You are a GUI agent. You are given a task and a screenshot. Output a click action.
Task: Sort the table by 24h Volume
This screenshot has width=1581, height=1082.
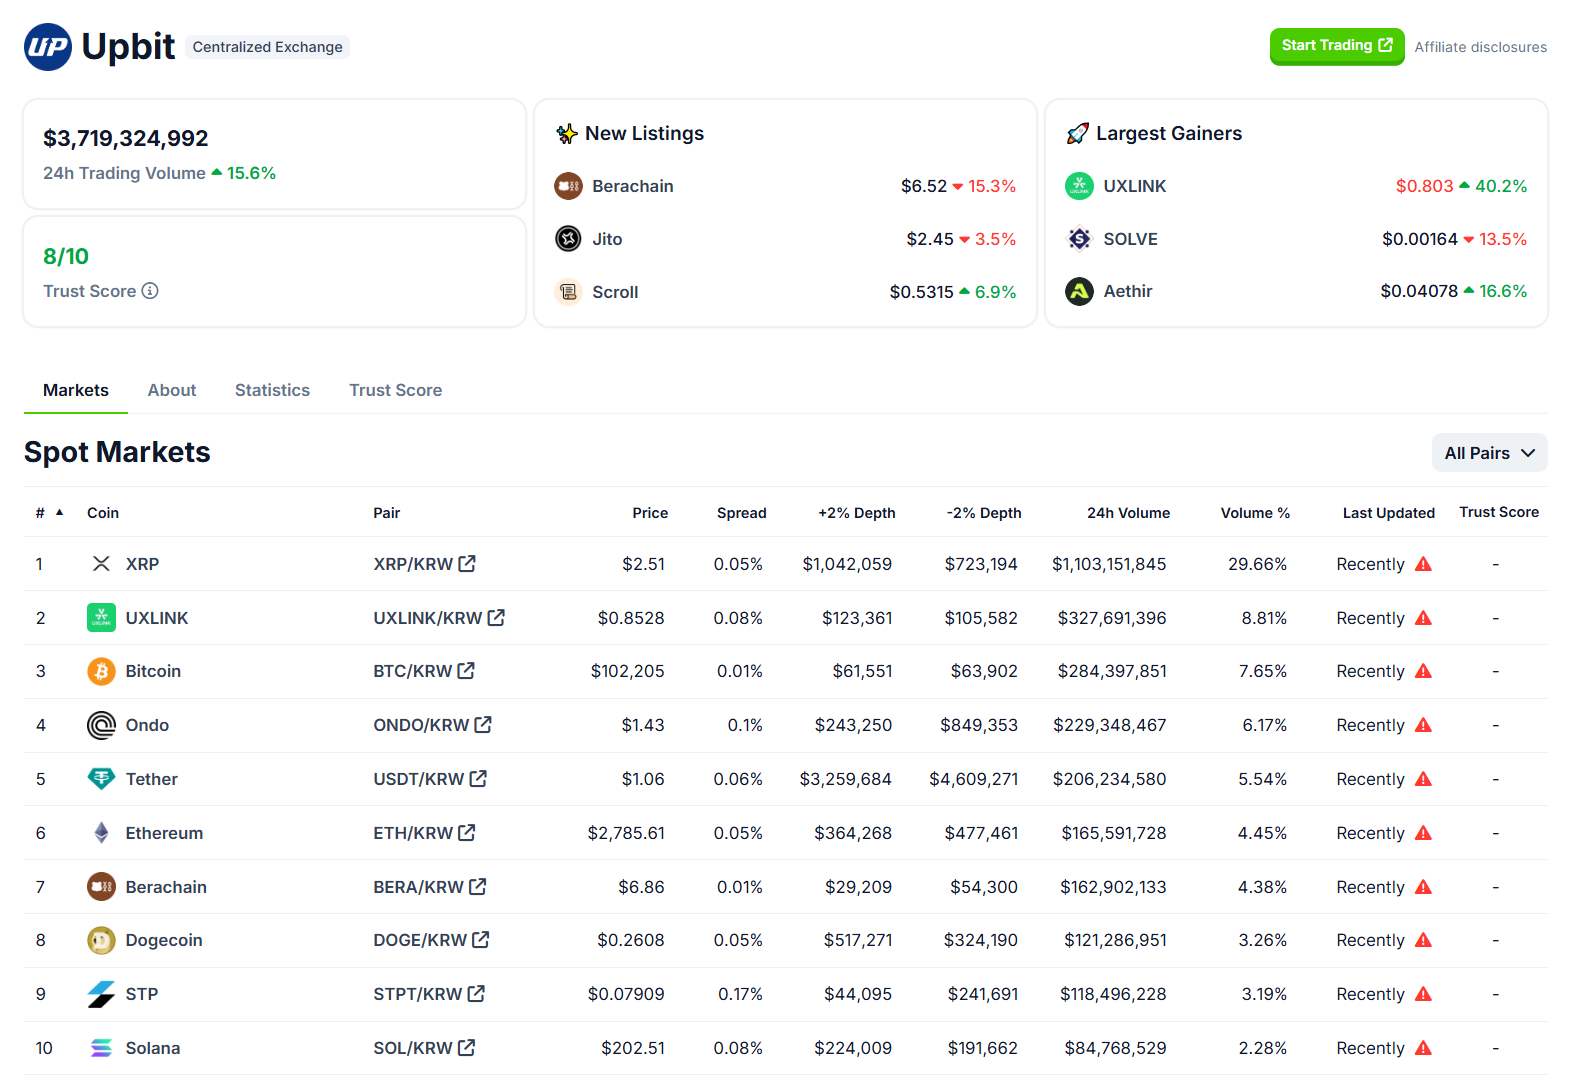1128,513
